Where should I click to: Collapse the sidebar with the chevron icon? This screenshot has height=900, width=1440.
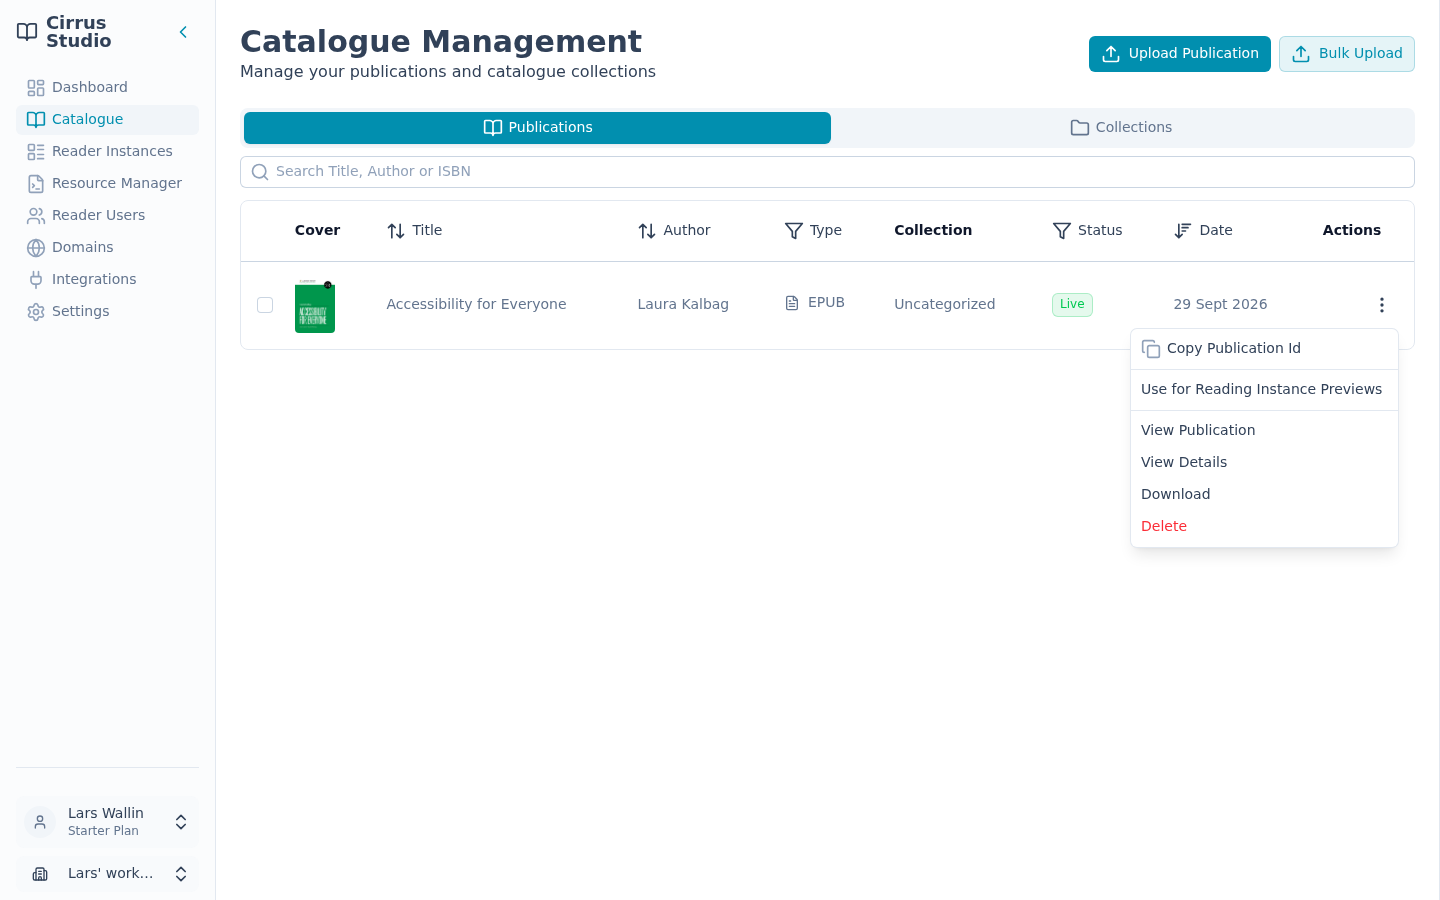183,32
